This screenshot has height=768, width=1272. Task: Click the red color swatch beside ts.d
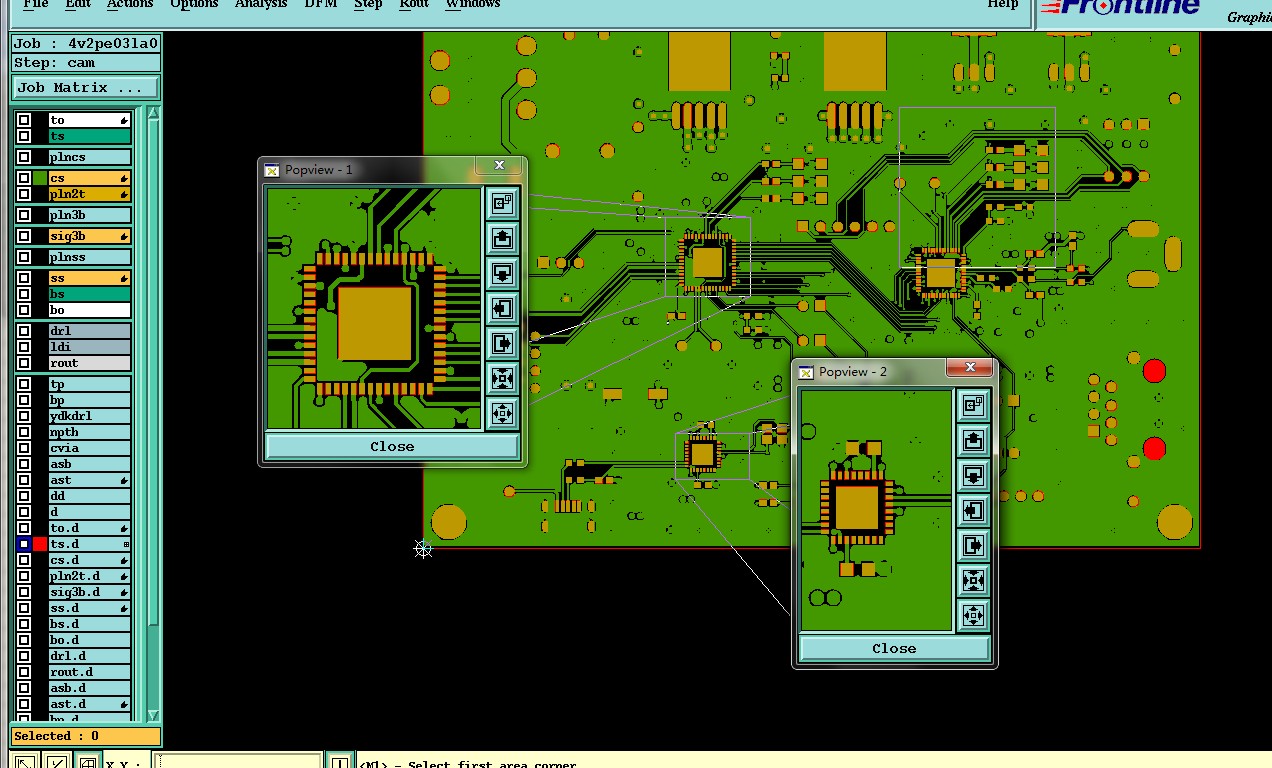point(40,544)
